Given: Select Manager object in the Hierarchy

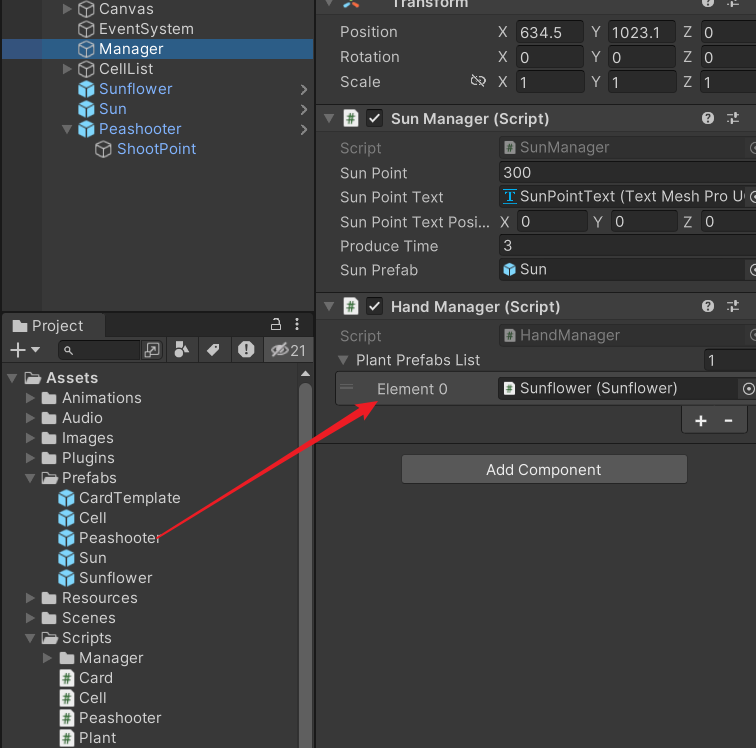Looking at the screenshot, I should (x=130, y=49).
